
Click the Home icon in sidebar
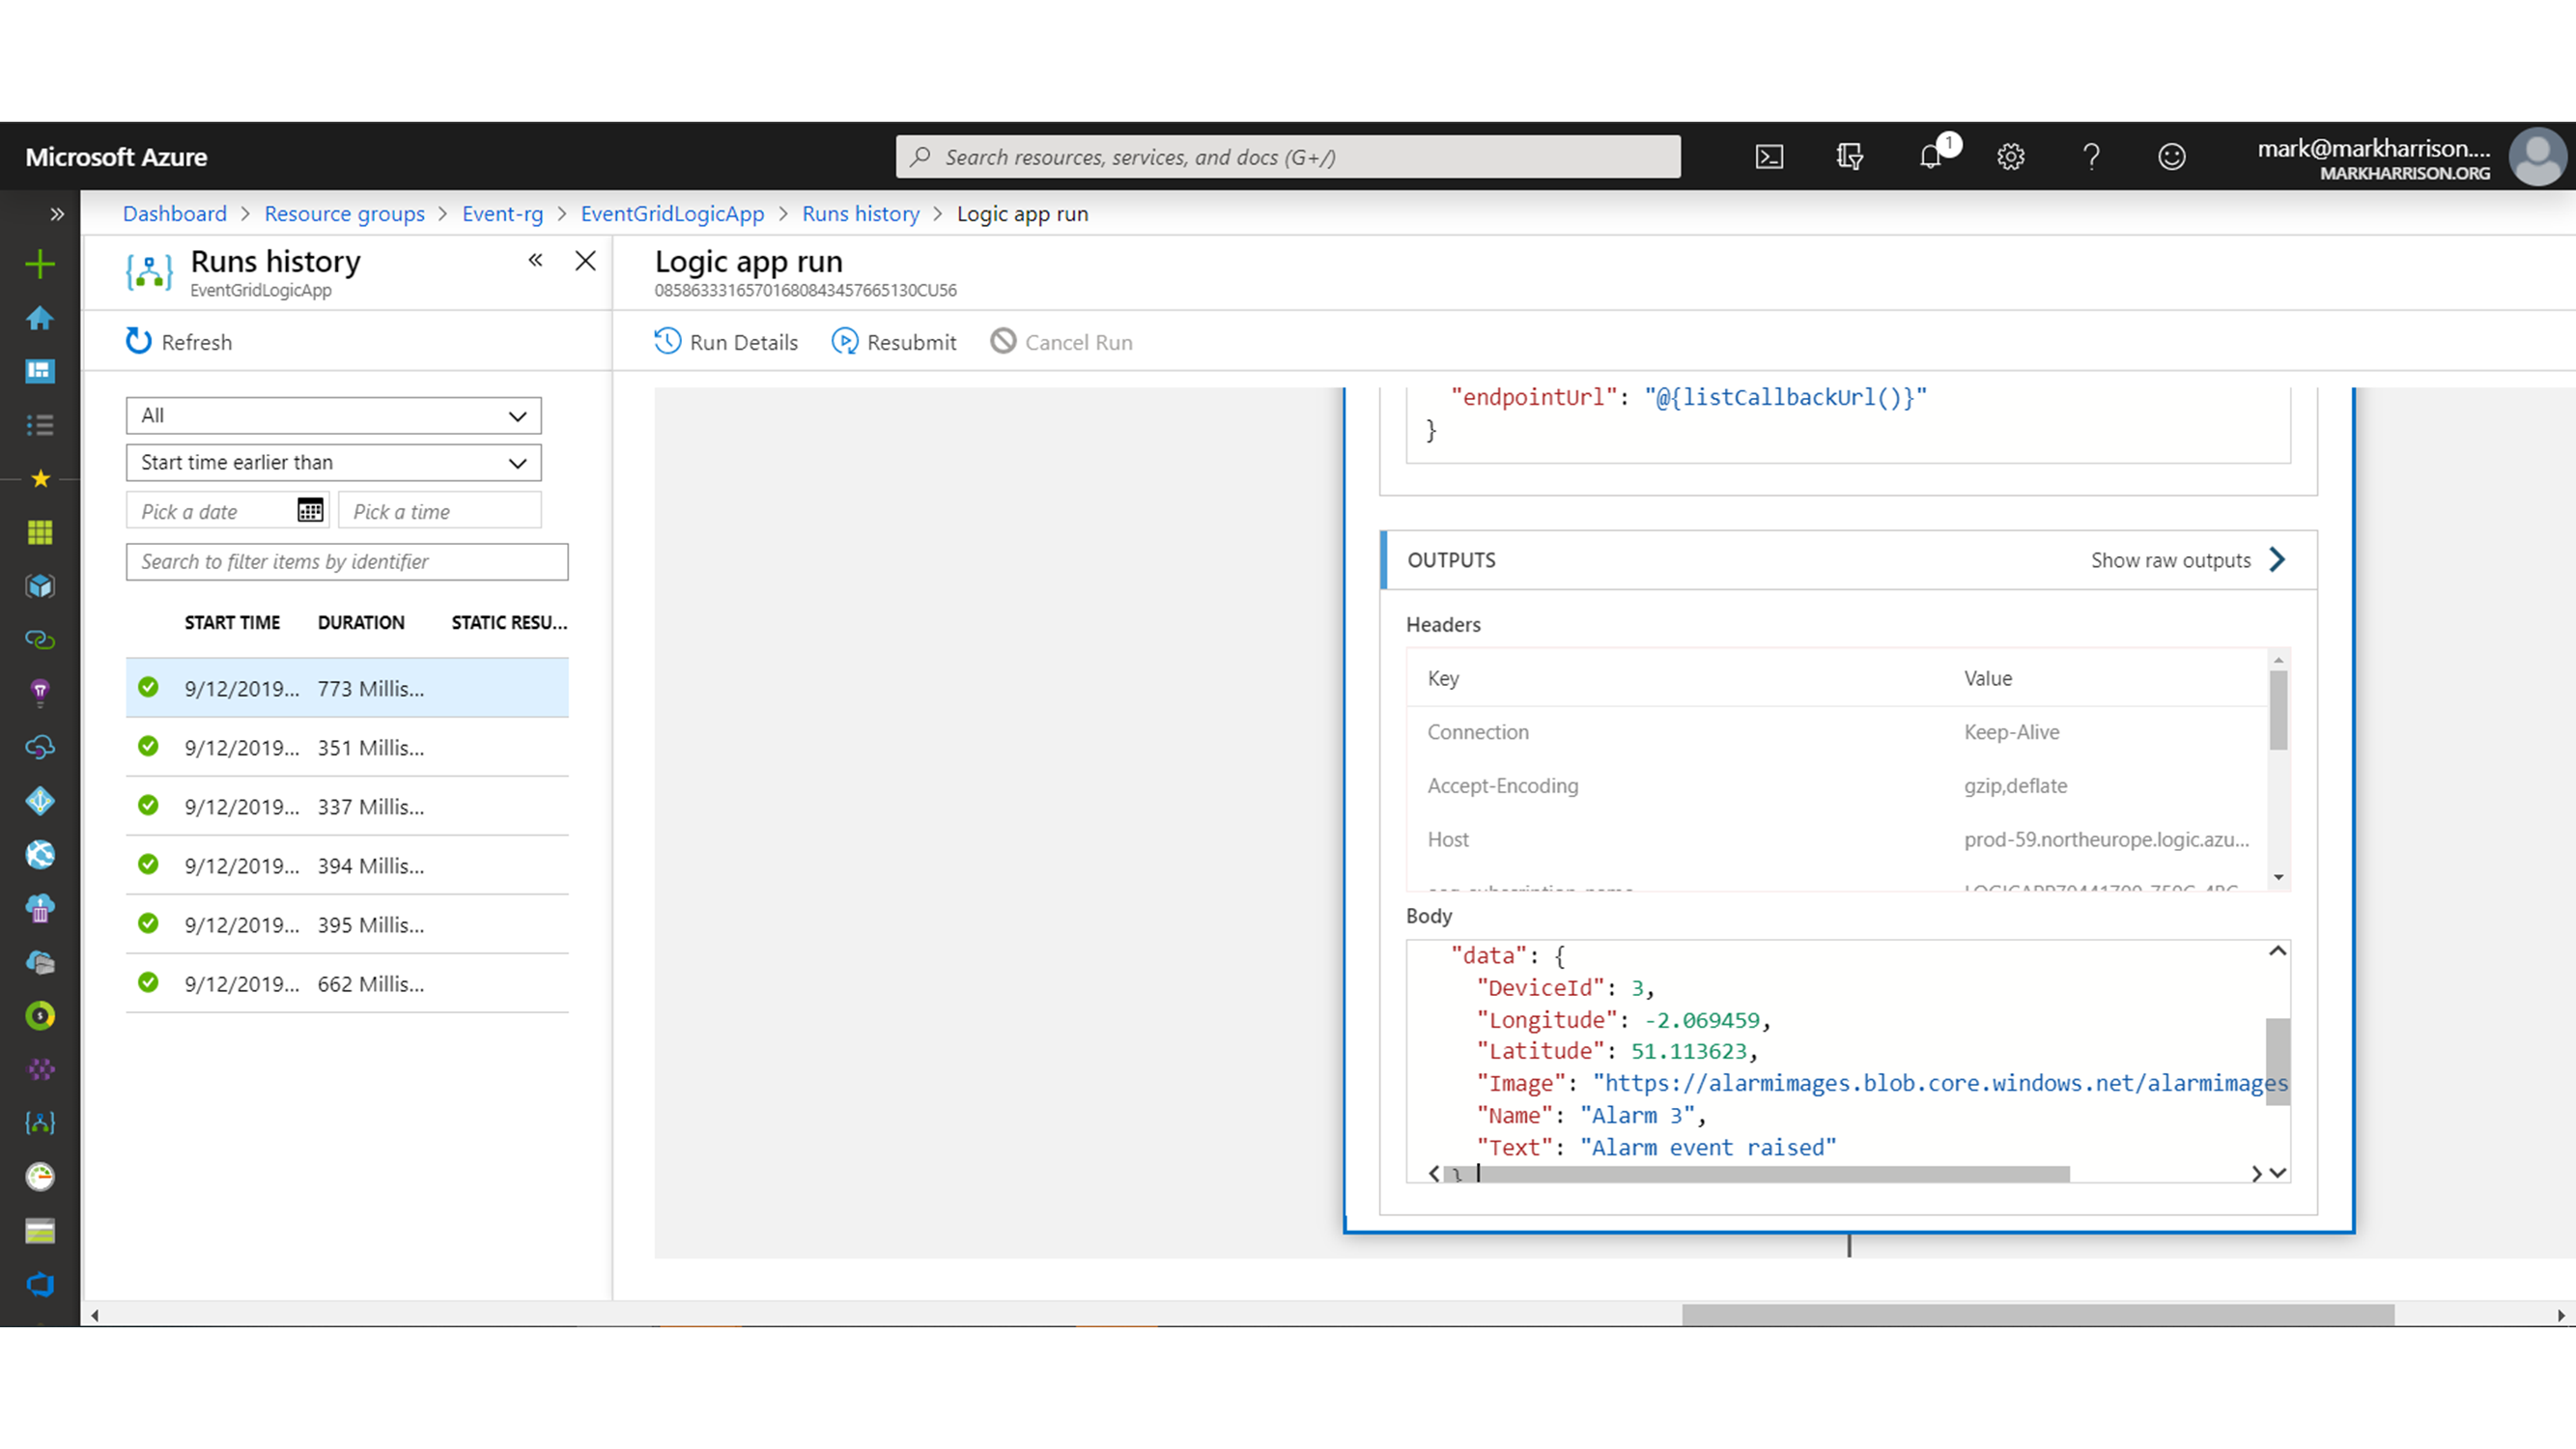pyautogui.click(x=40, y=318)
